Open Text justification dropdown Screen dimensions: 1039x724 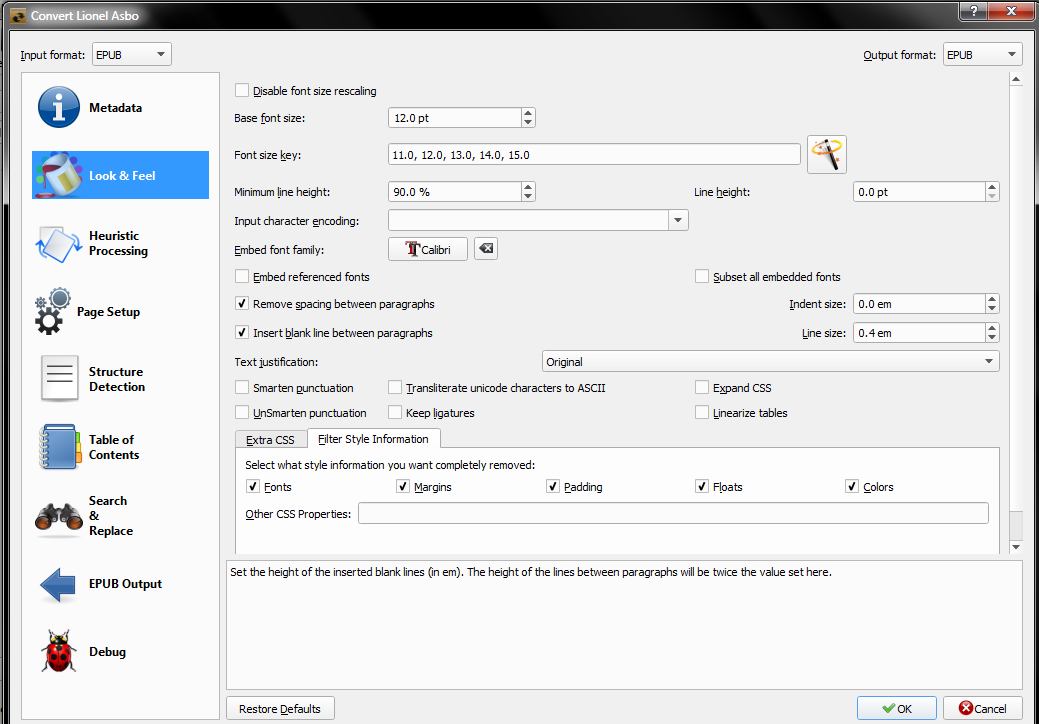coord(771,362)
